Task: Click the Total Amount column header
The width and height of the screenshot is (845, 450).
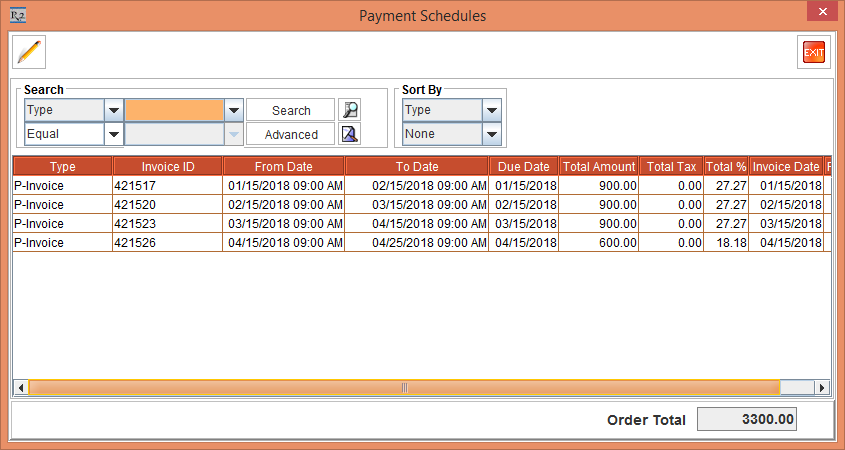Action: [599, 167]
